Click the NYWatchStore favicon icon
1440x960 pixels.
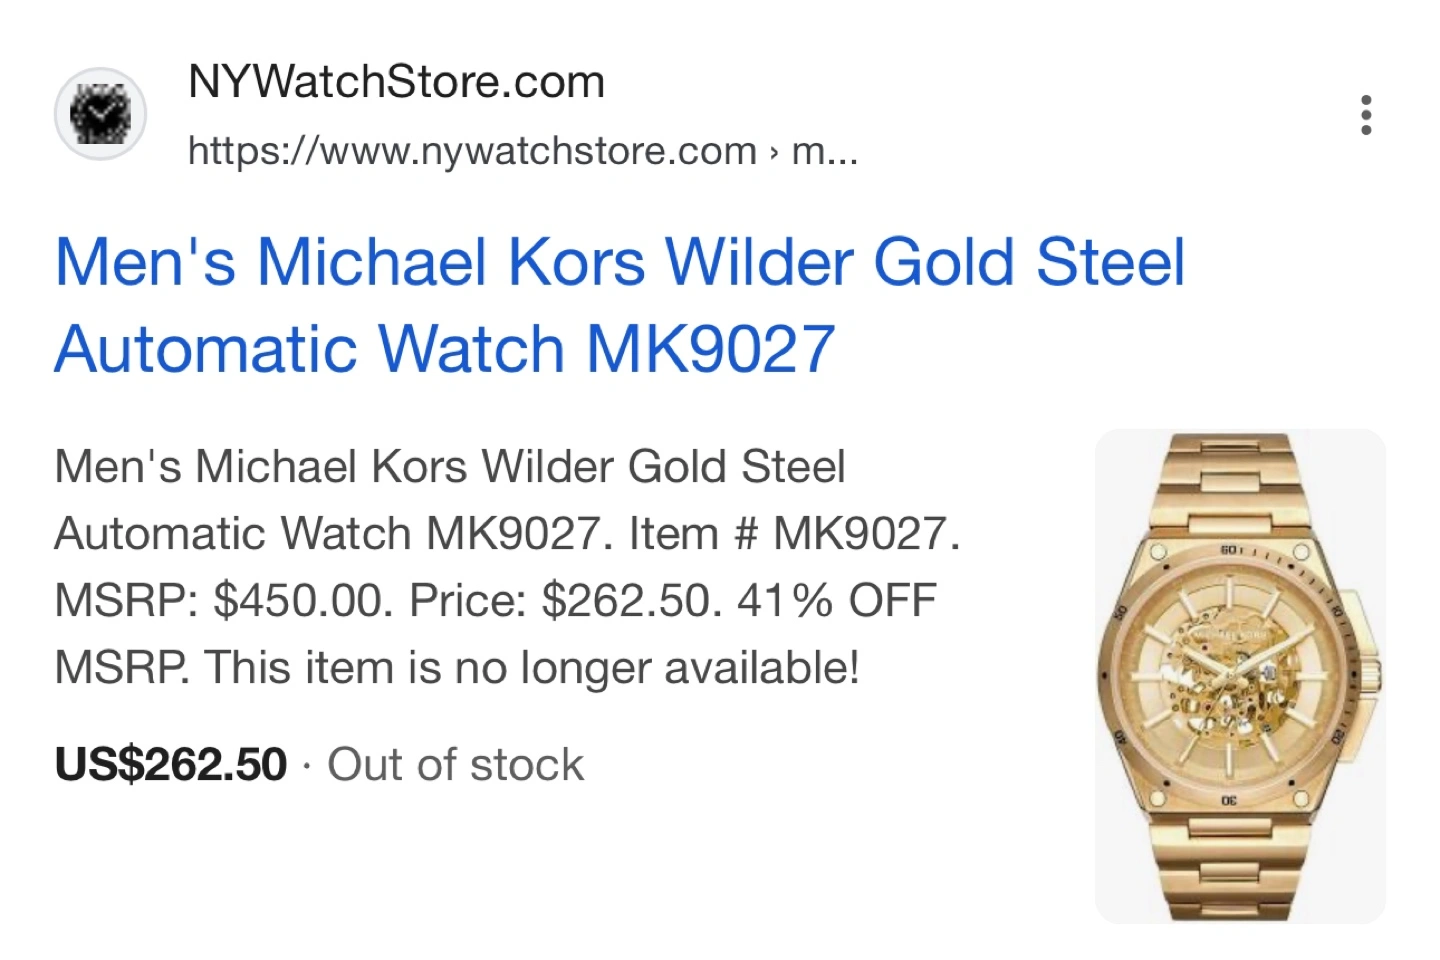[x=100, y=114]
